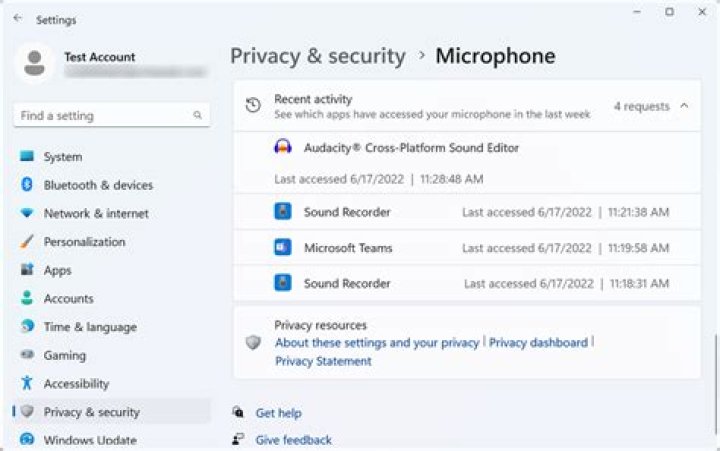Viewport: 720px width, 451px height.
Task: Open About these settings and your privacy
Action: (x=377, y=343)
